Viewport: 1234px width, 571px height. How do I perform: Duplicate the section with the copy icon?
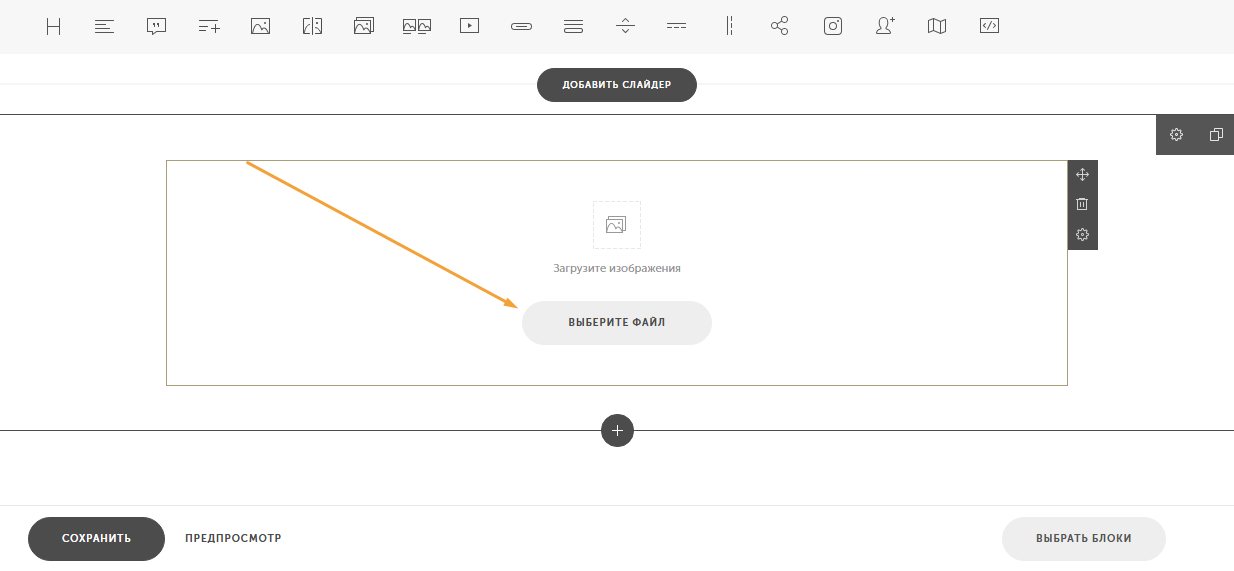click(1216, 135)
